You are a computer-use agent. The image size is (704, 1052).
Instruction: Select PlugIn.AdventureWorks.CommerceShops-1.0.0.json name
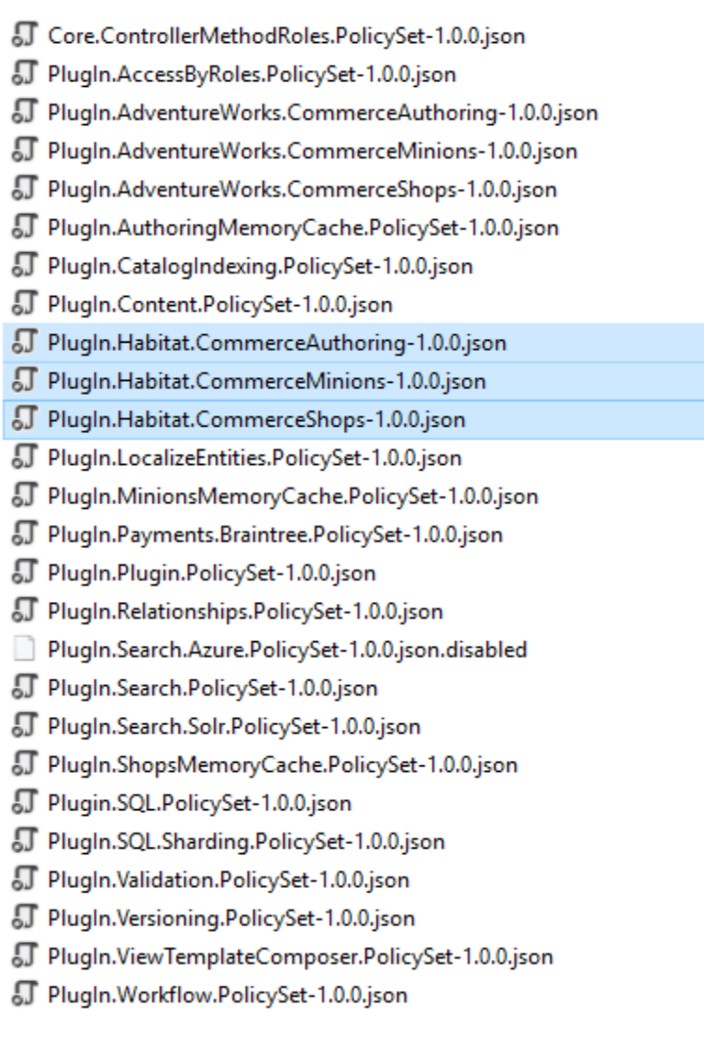302,189
